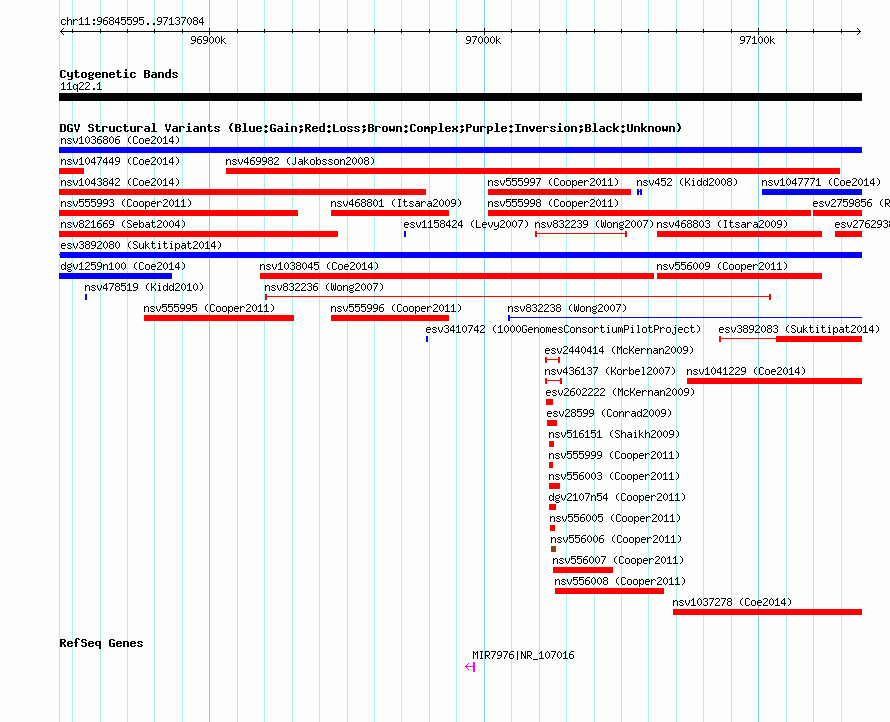Click nsv555995 (Cooper2011) label
890x722 pixels.
coord(209,308)
